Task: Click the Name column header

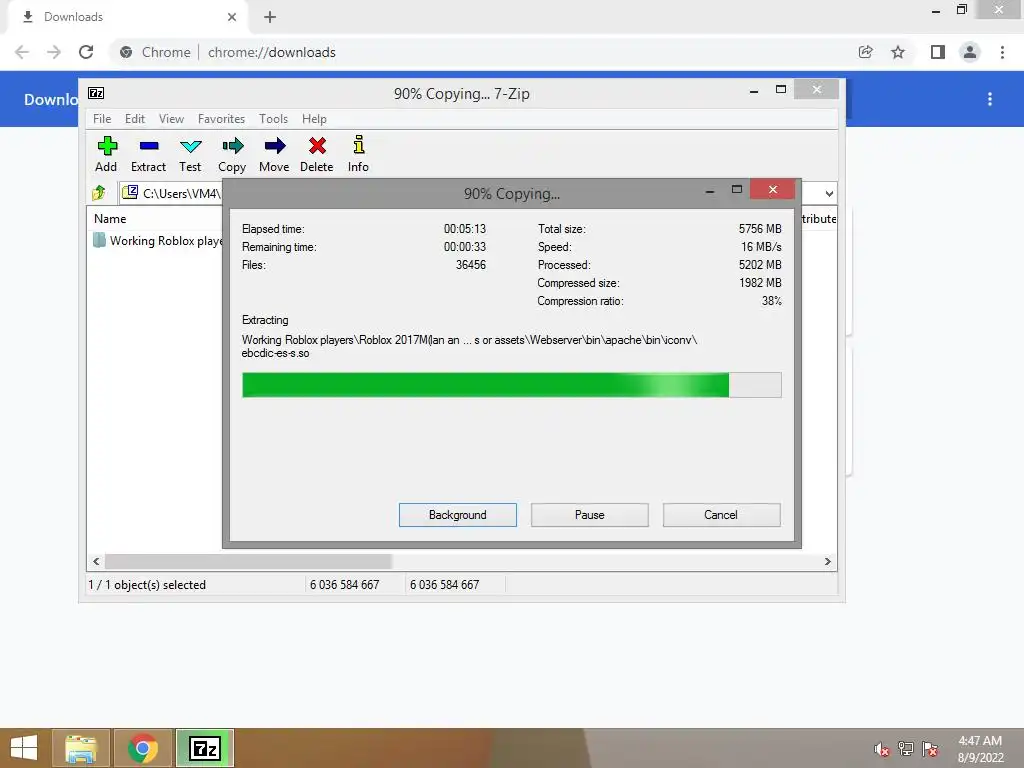Action: (110, 219)
